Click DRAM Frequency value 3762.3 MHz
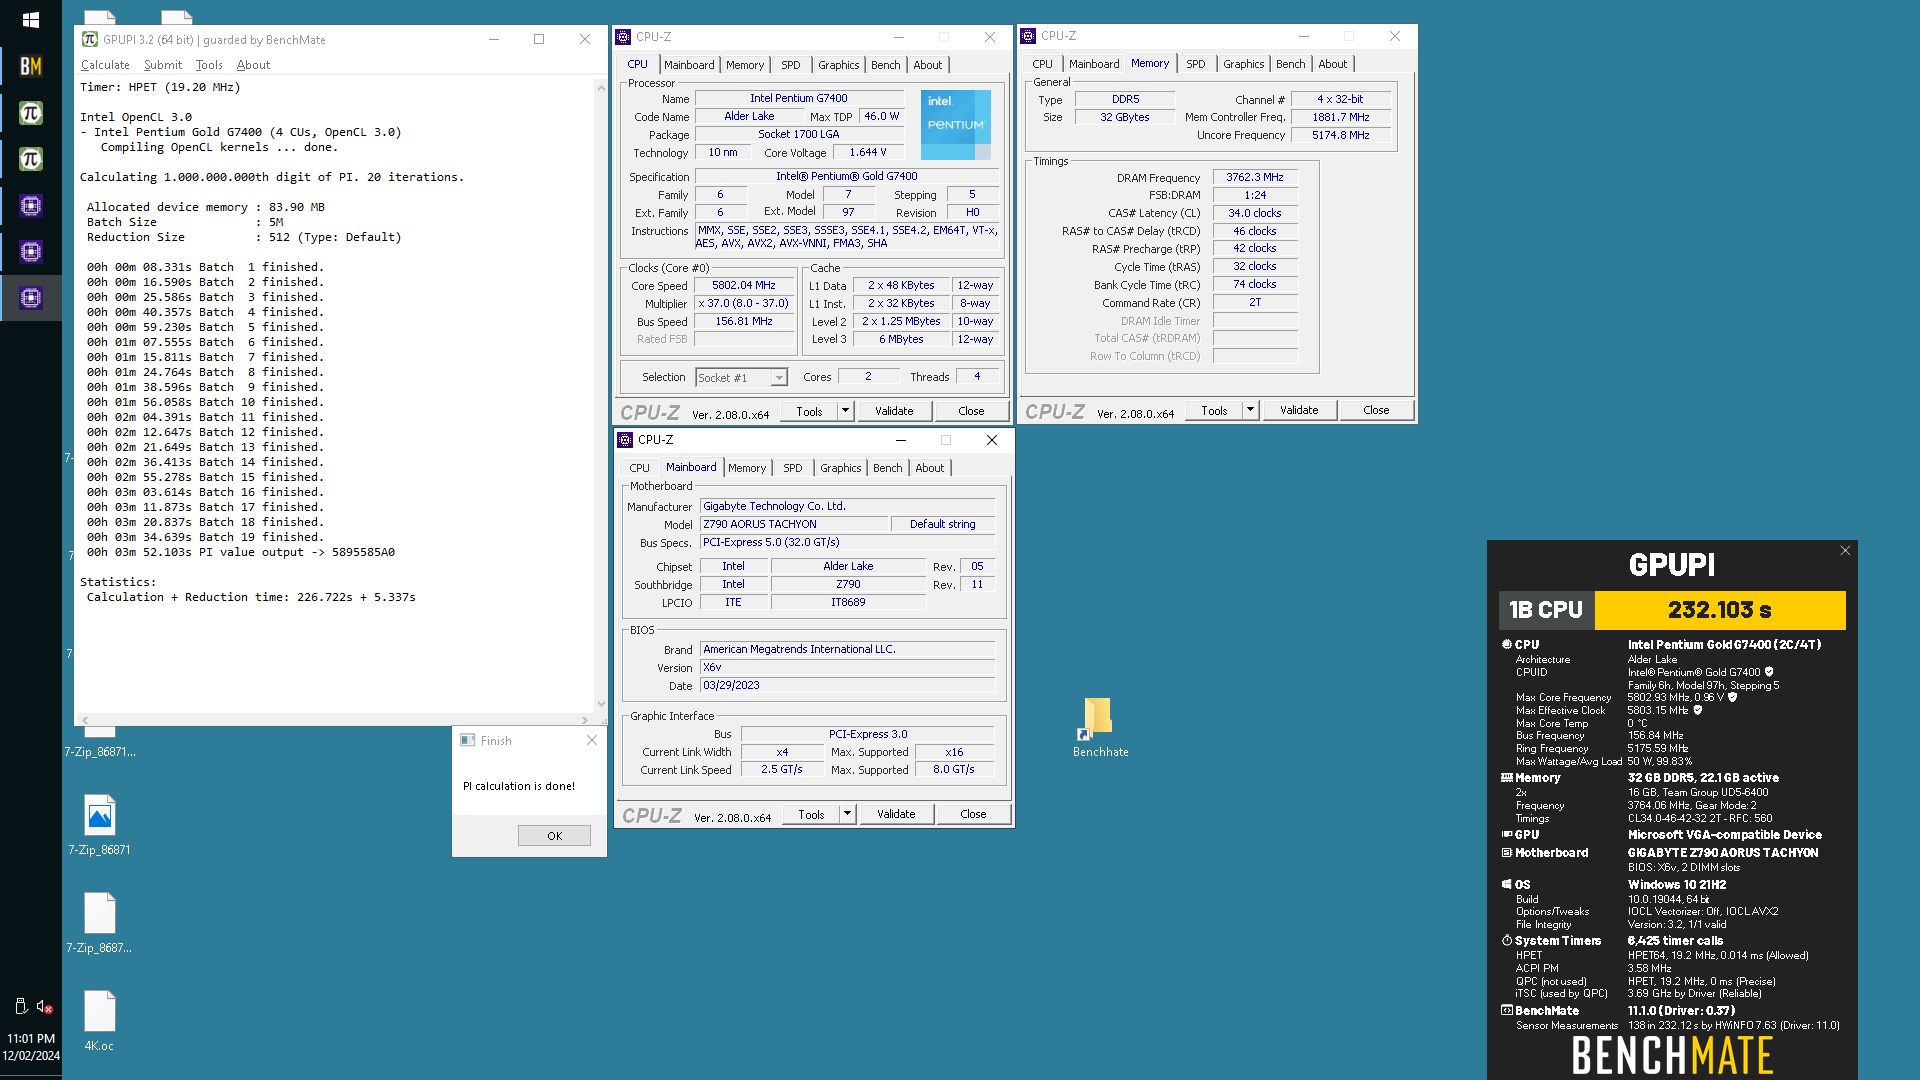Image resolution: width=1920 pixels, height=1080 pixels. 1255,178
